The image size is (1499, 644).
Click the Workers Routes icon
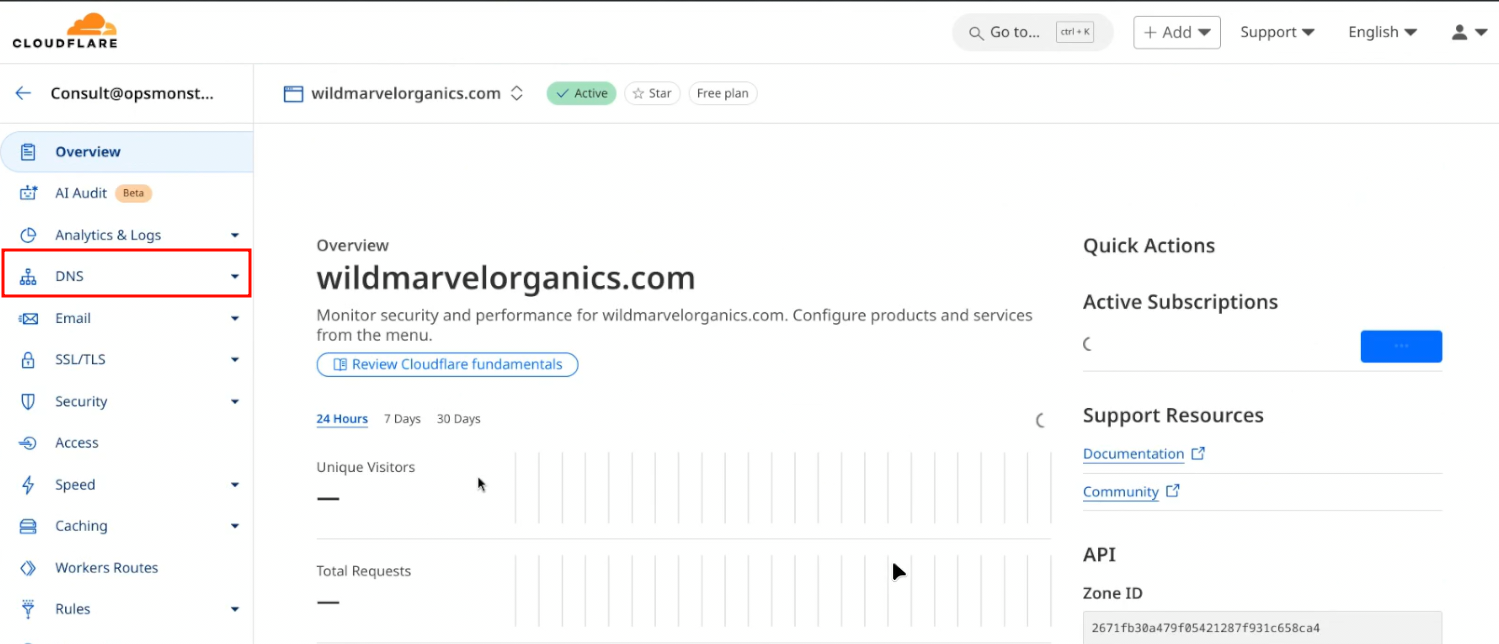coord(29,568)
